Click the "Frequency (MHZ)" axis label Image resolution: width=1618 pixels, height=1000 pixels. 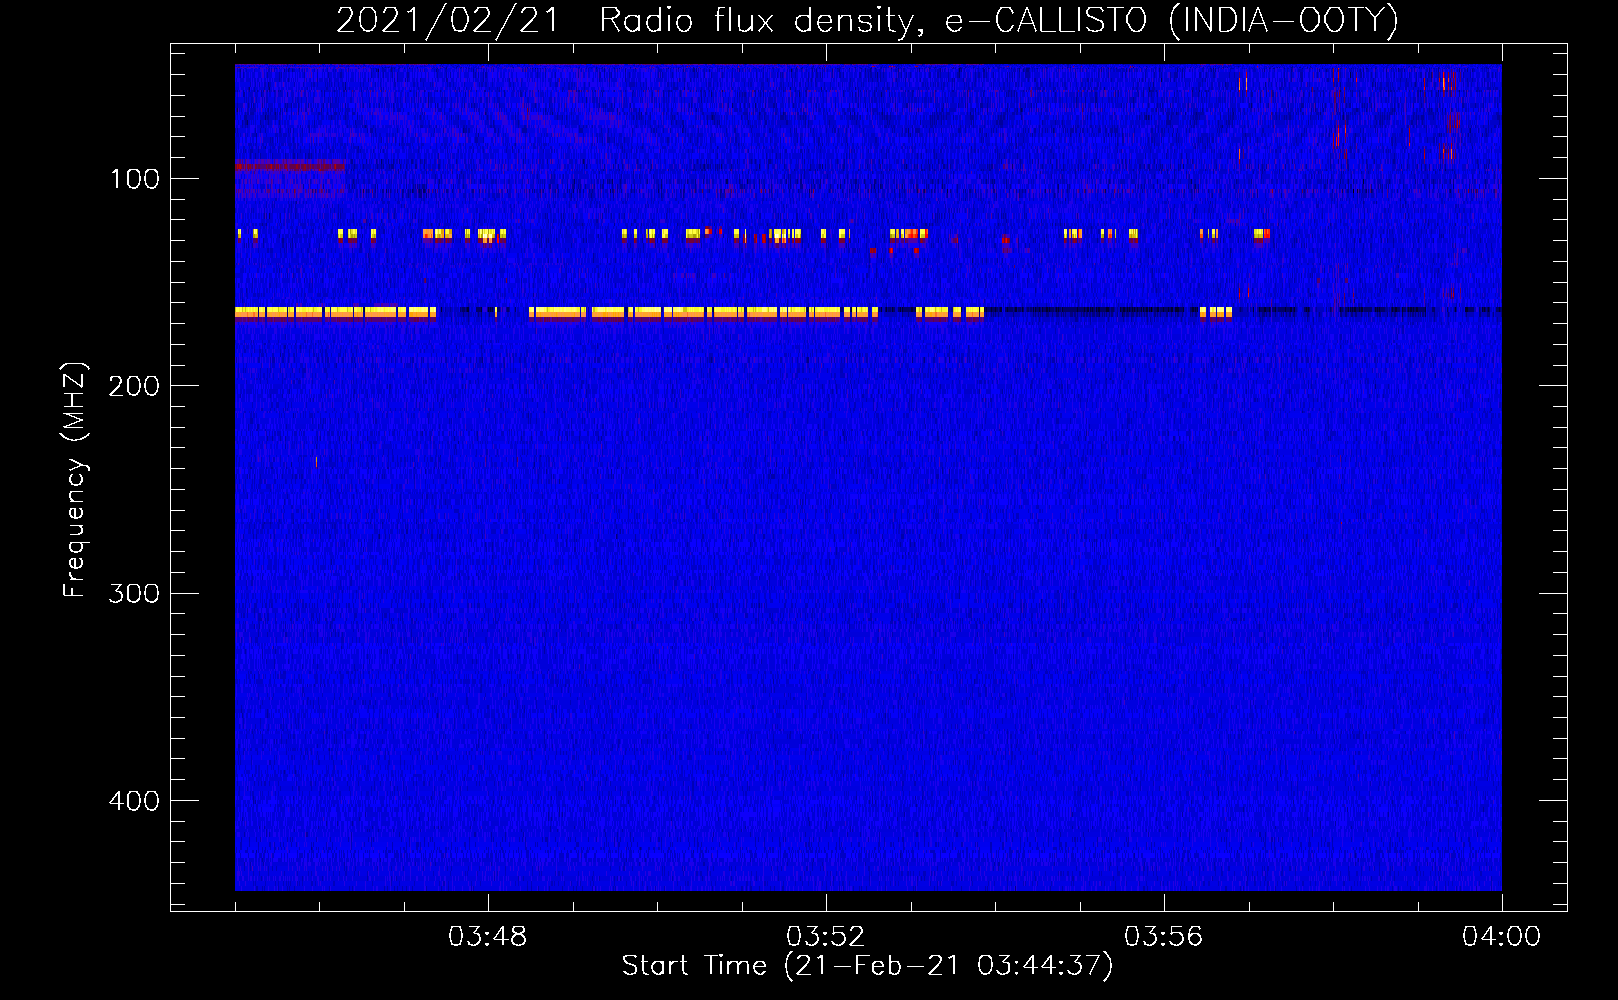point(75,480)
